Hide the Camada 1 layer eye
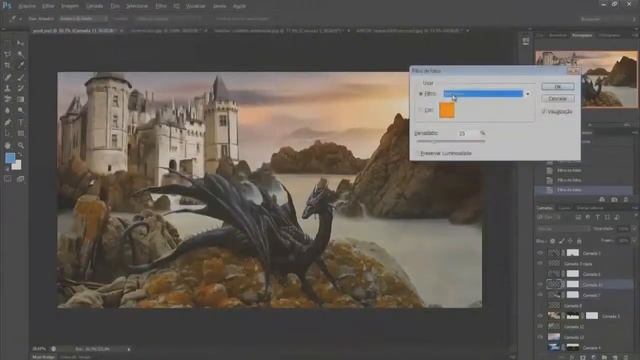This screenshot has height=360, width=640. (x=540, y=253)
